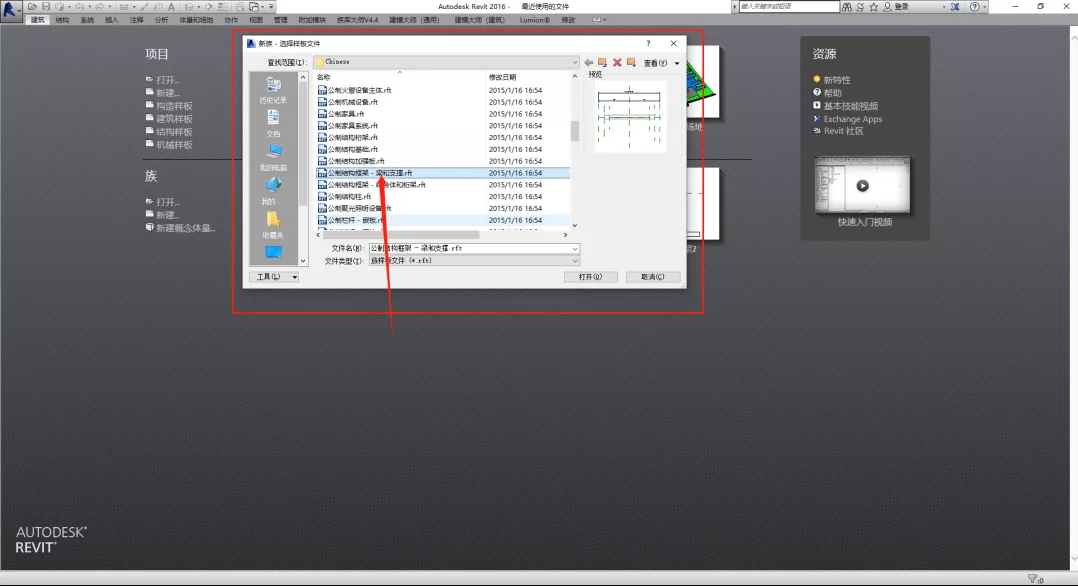Switch to the 插入 ribbon tab
Screen dimensions: 1078x586
tap(112, 20)
